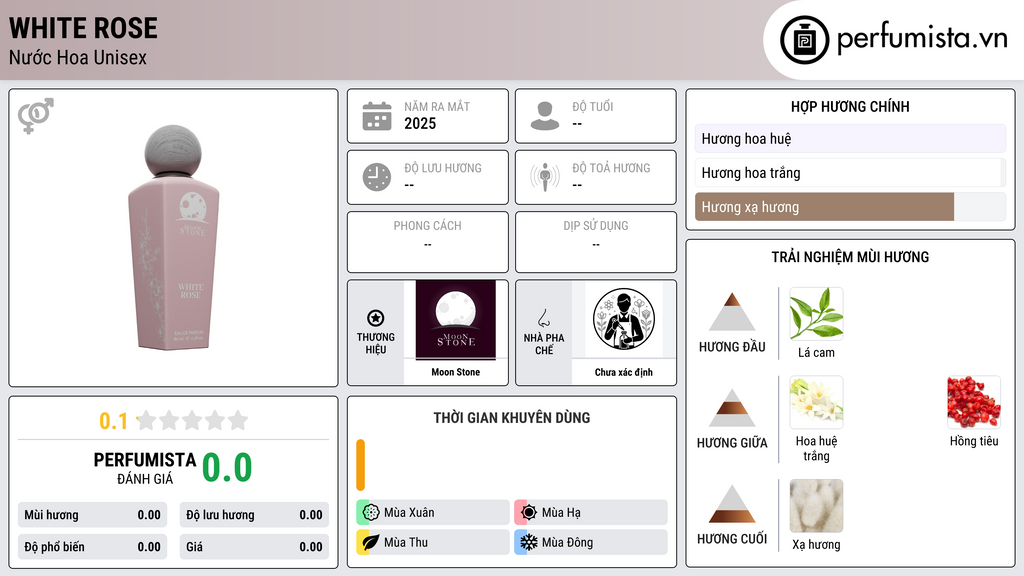This screenshot has height=576, width=1024.
Task: Open the perfumer illustration thumbnail
Action: tap(624, 319)
